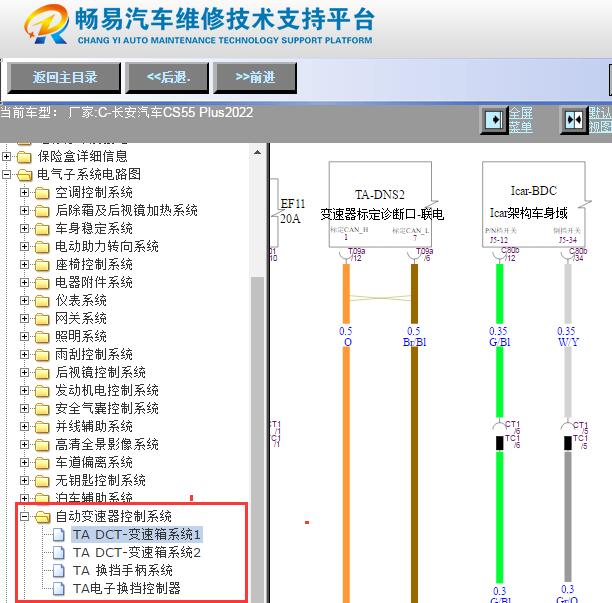Click TA DCT-变速箱系统1 document icon
The width and height of the screenshot is (612, 603).
[x=59, y=534]
